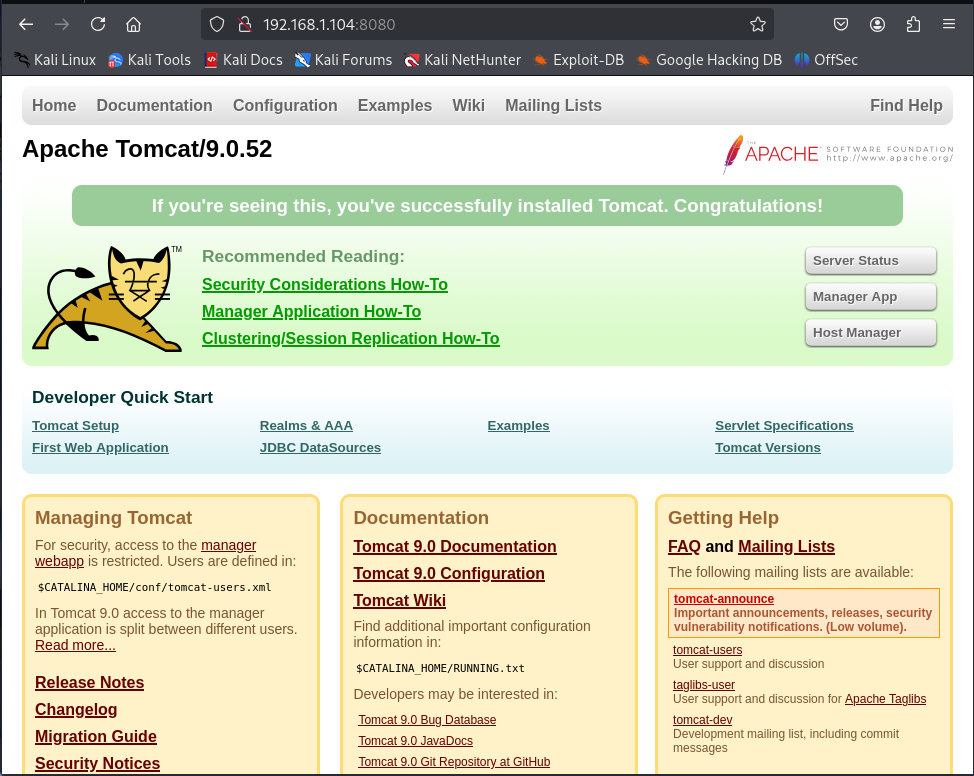The height and width of the screenshot is (776, 974).
Task: Open the Manager App button
Action: [870, 297]
